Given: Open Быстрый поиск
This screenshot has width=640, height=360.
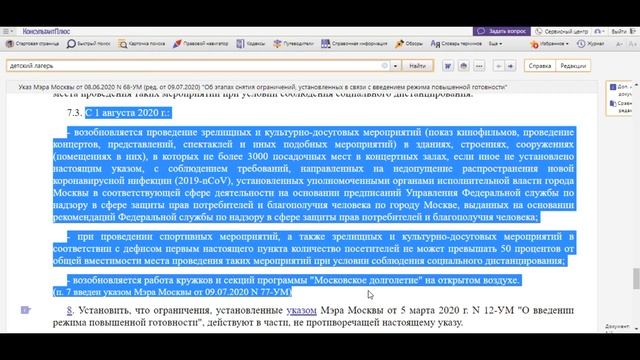Looking at the screenshot, I should (89, 44).
